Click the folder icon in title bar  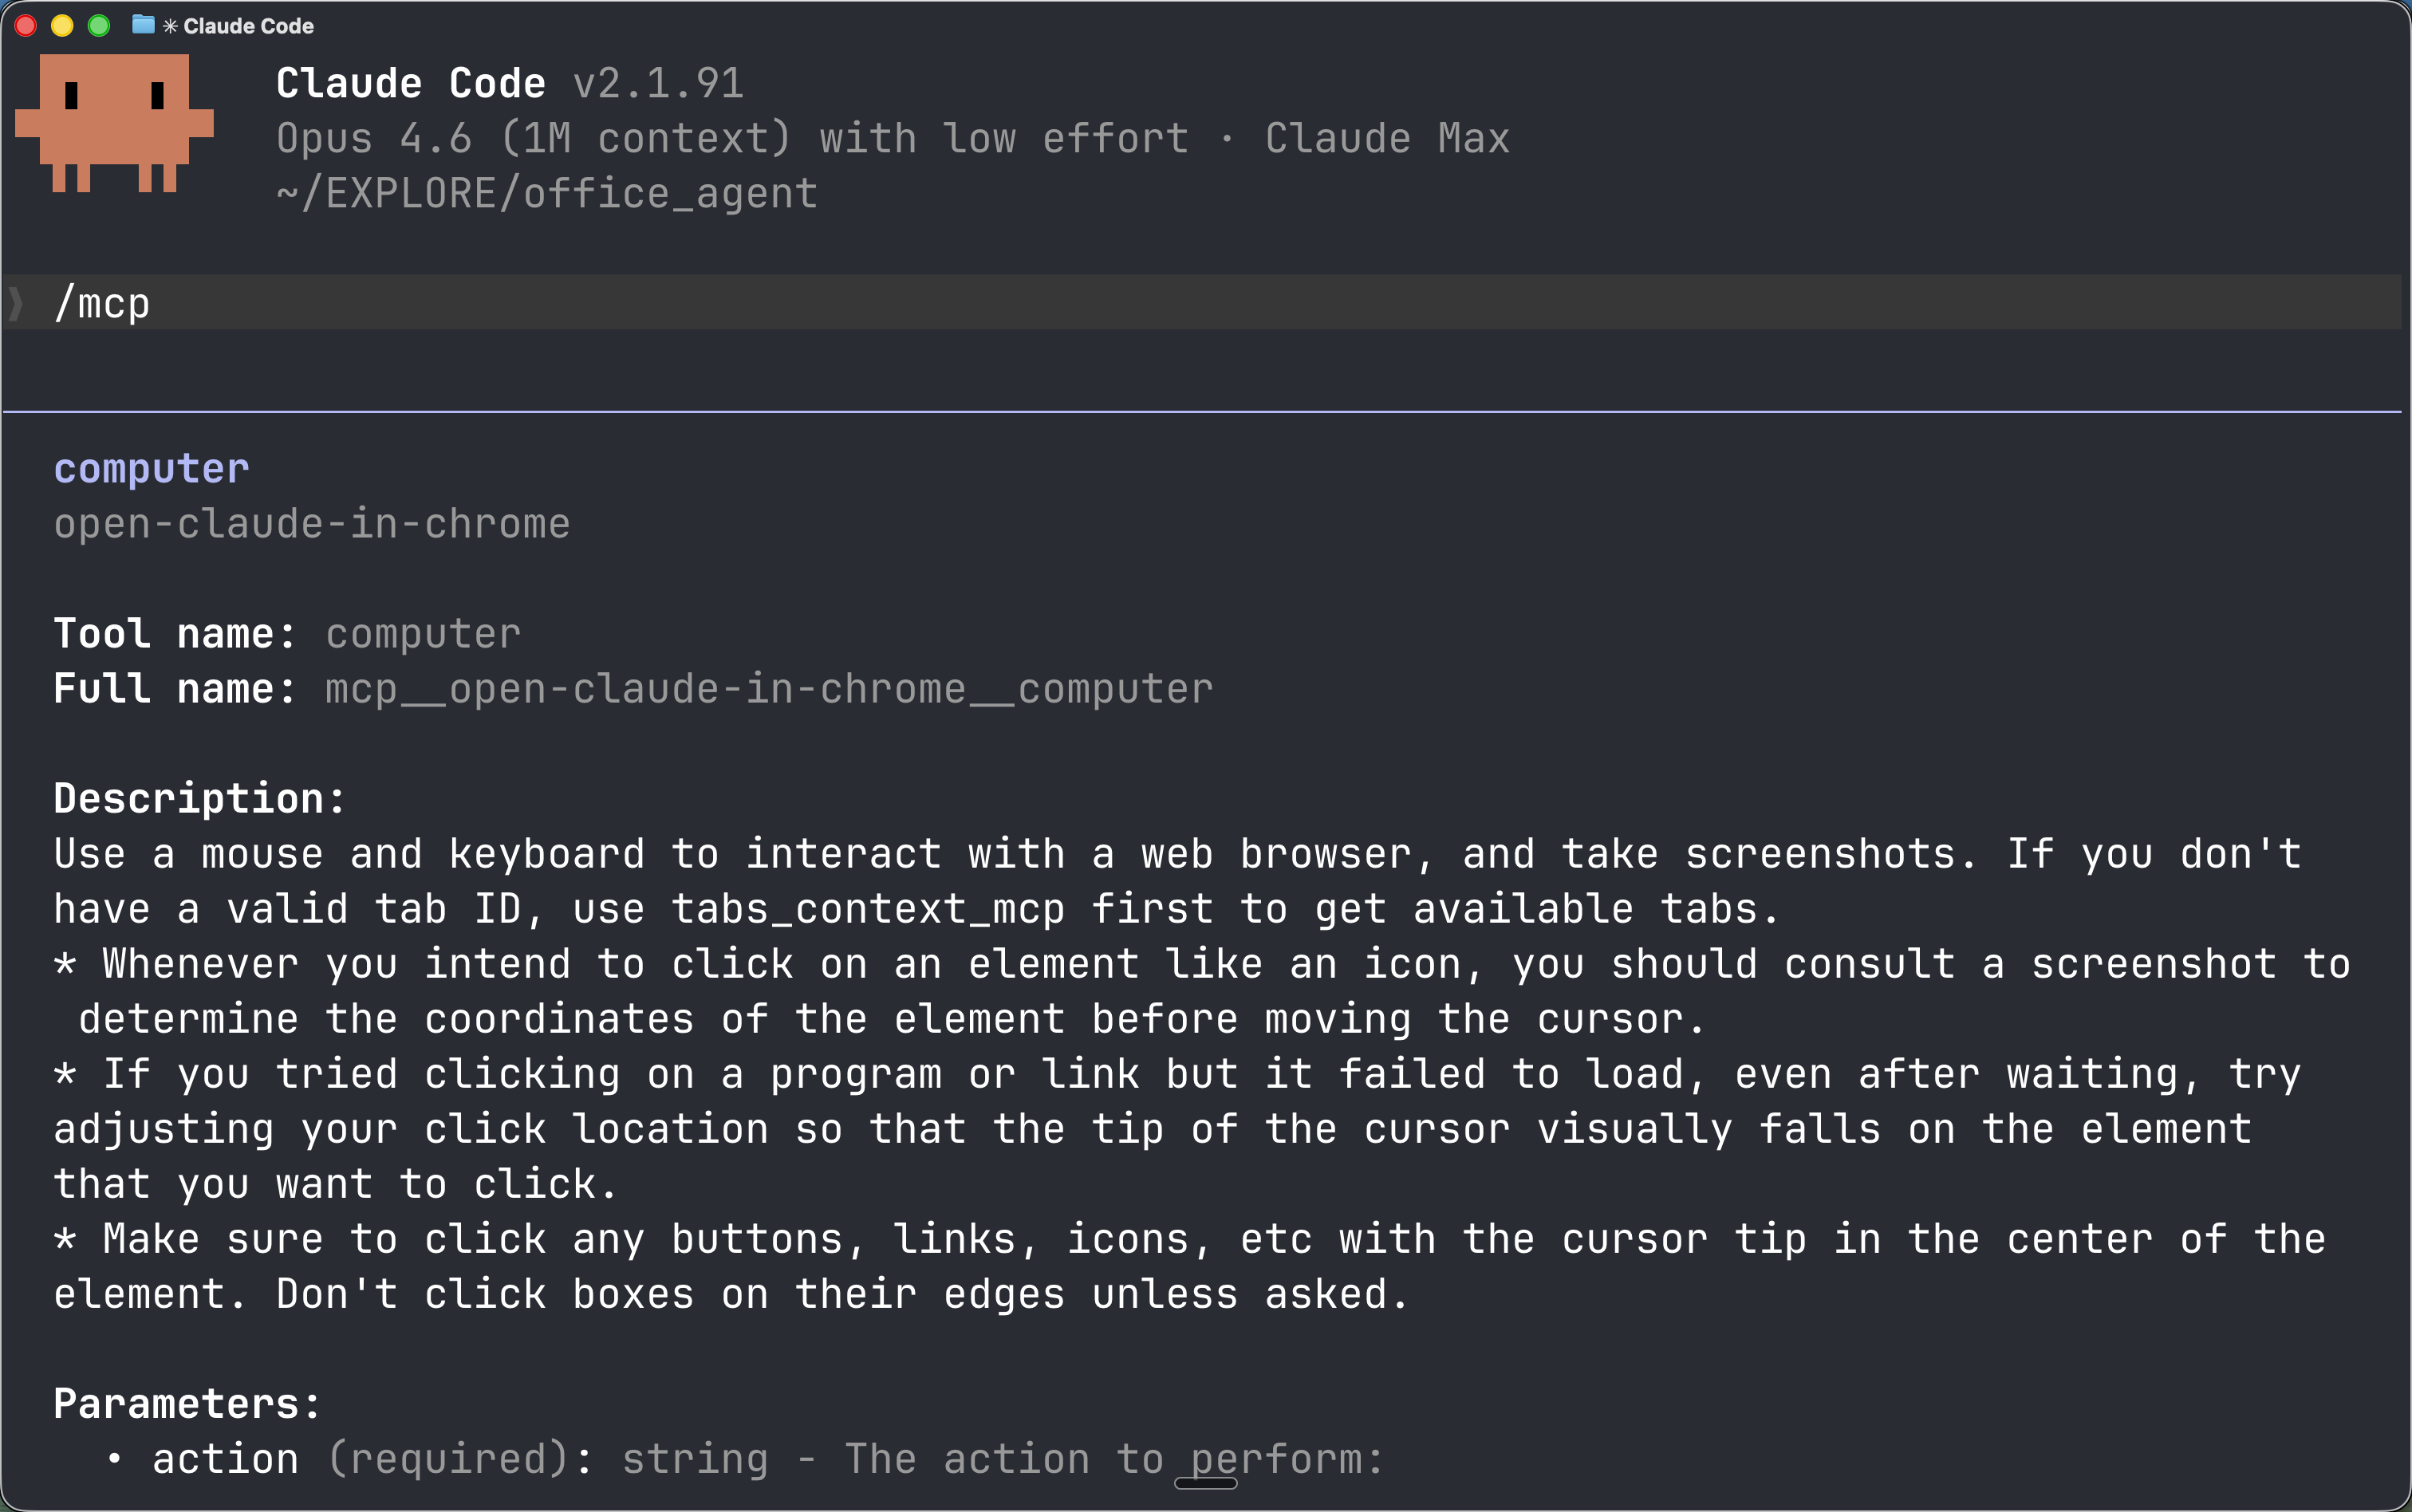coord(143,25)
